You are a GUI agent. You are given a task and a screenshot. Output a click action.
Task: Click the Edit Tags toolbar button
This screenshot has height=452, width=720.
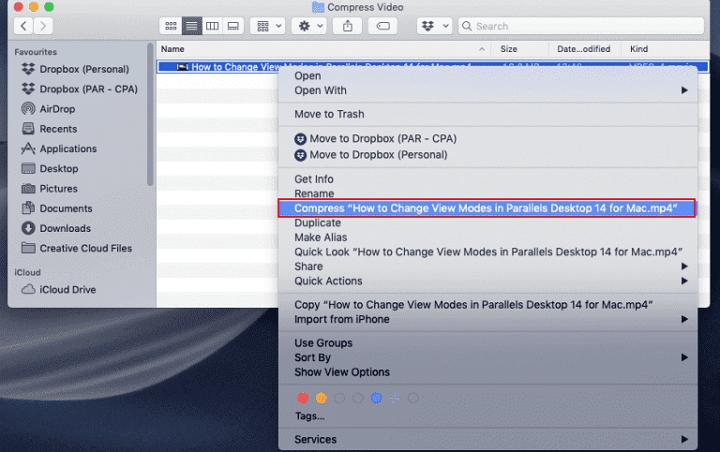coord(382,26)
